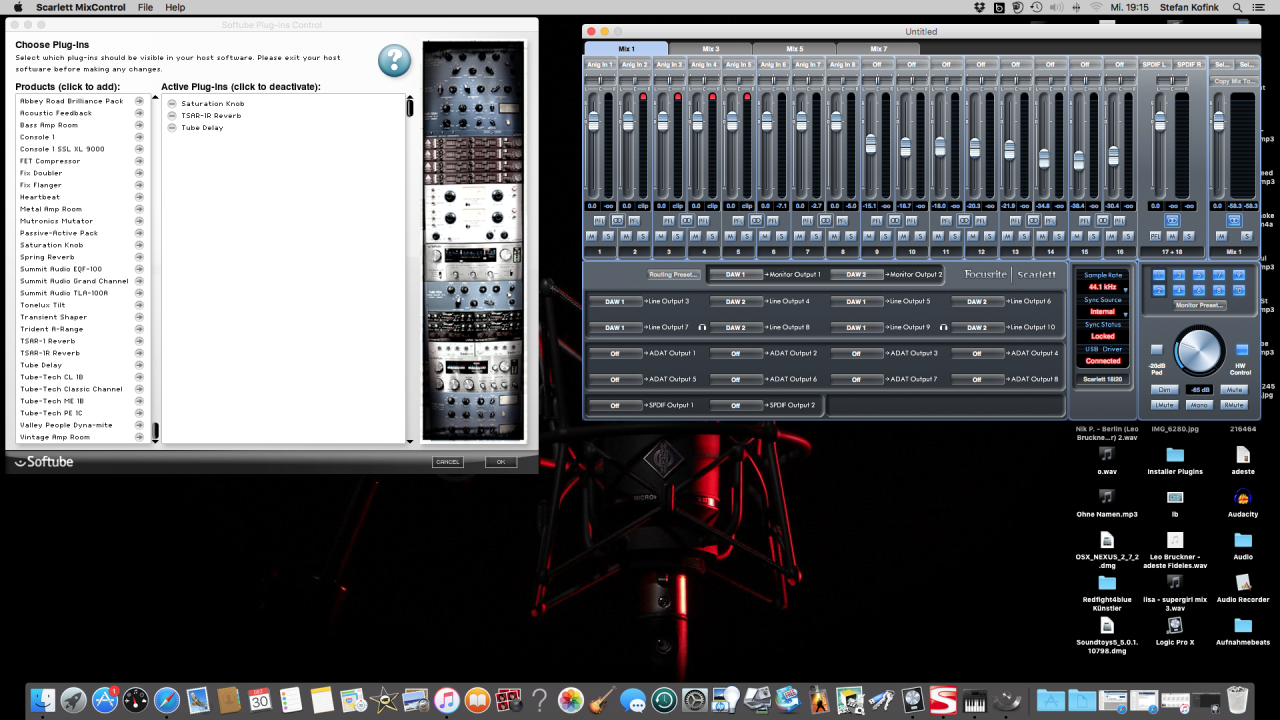Click the headphone icon beside Line Output 7
This screenshot has width=1280, height=720.
[703, 327]
